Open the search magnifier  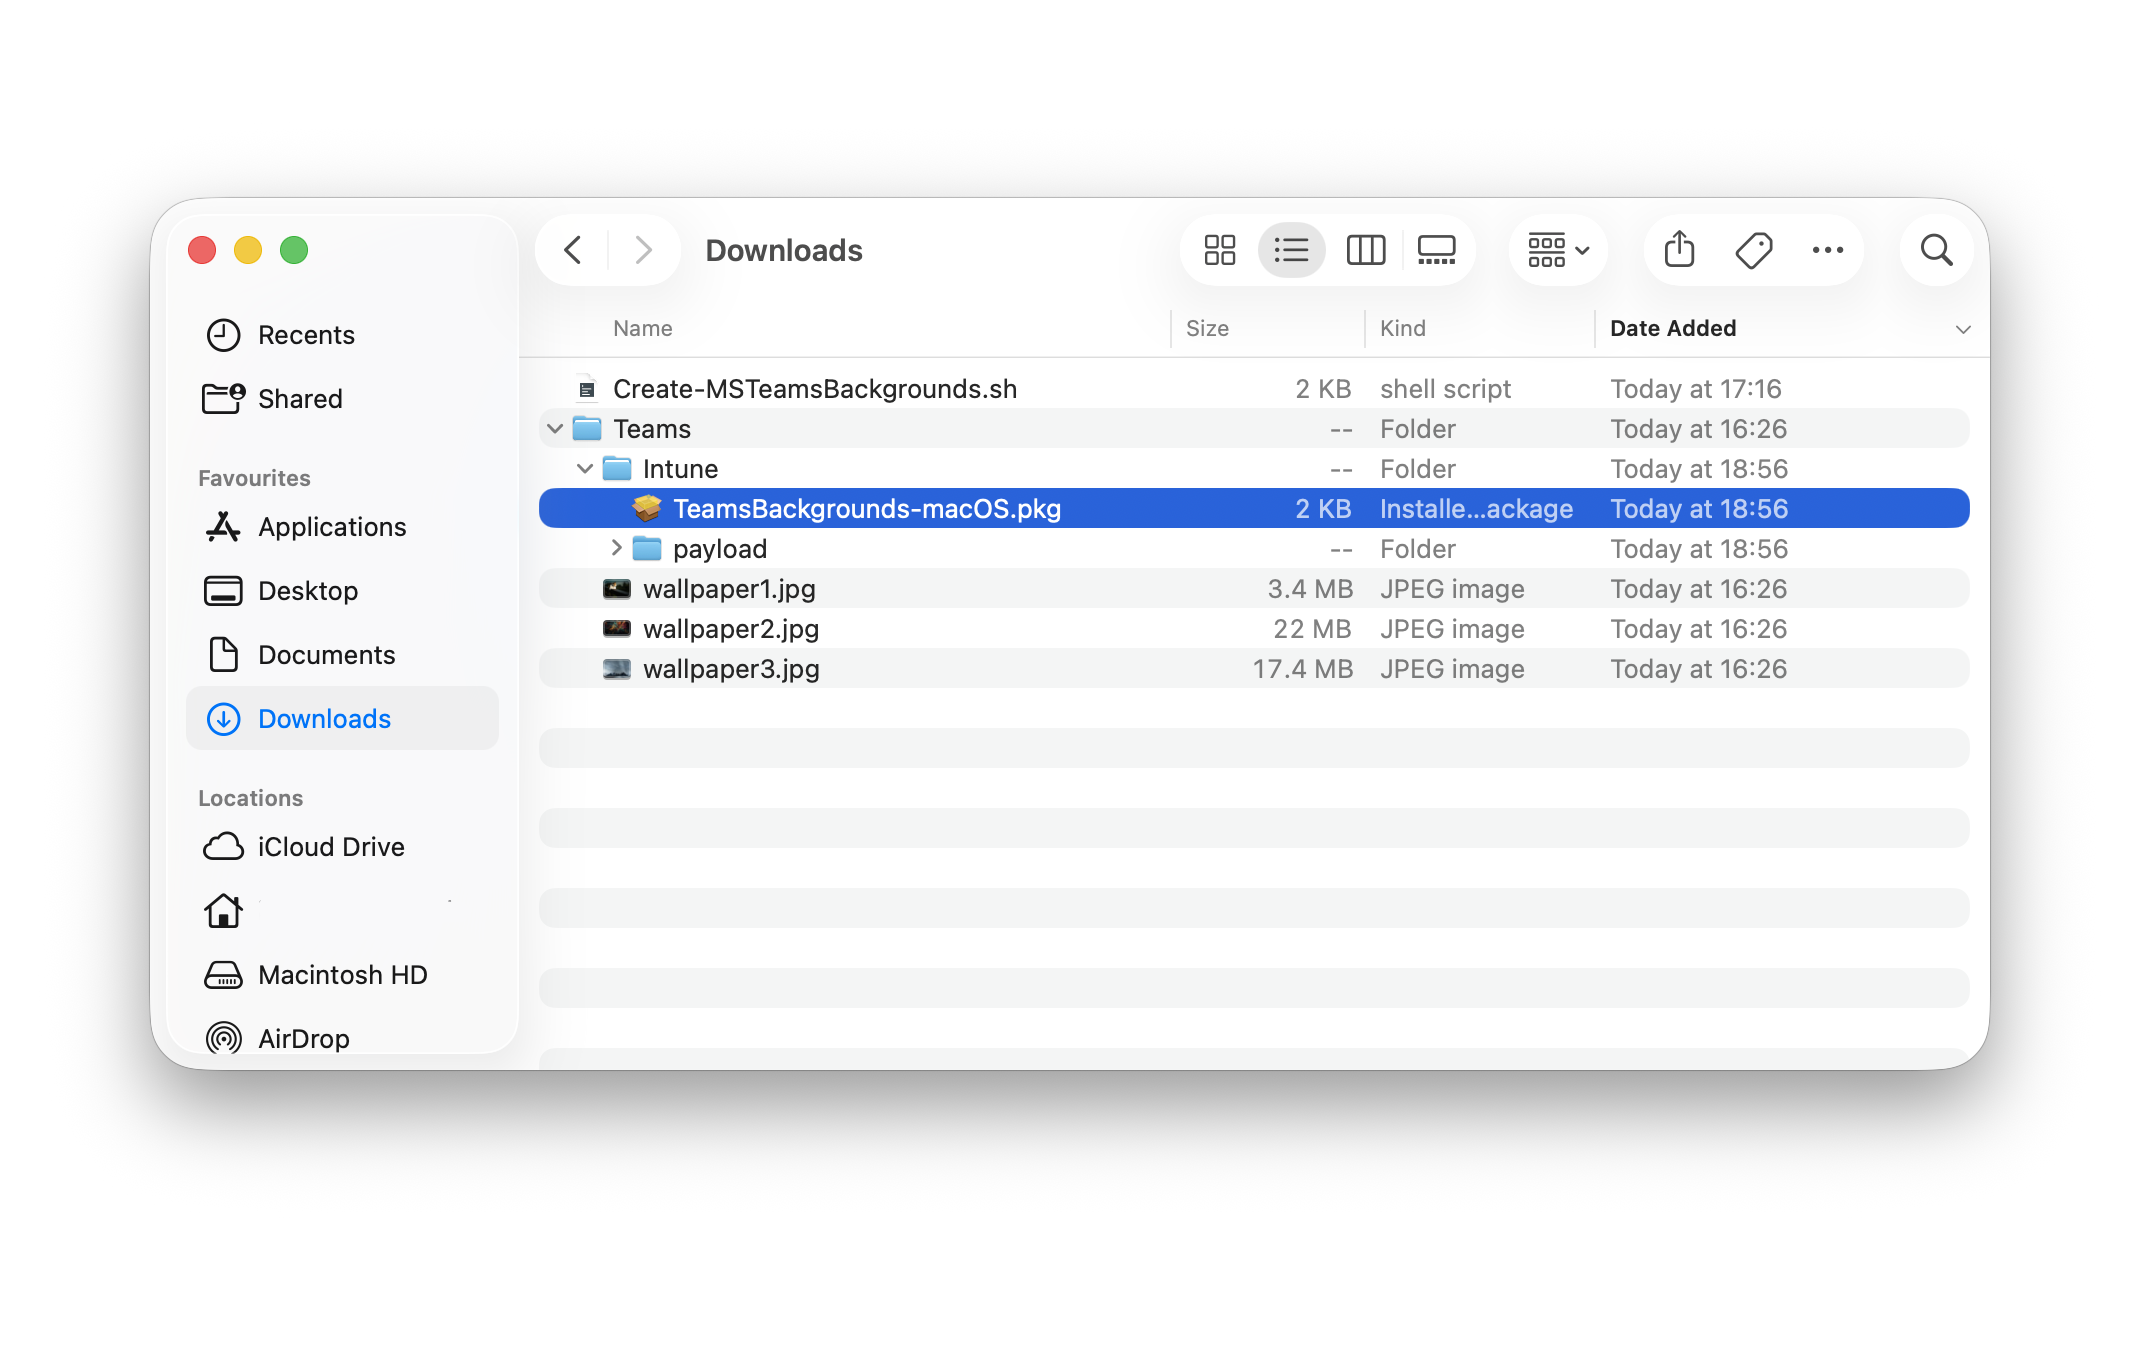pyautogui.click(x=1936, y=250)
